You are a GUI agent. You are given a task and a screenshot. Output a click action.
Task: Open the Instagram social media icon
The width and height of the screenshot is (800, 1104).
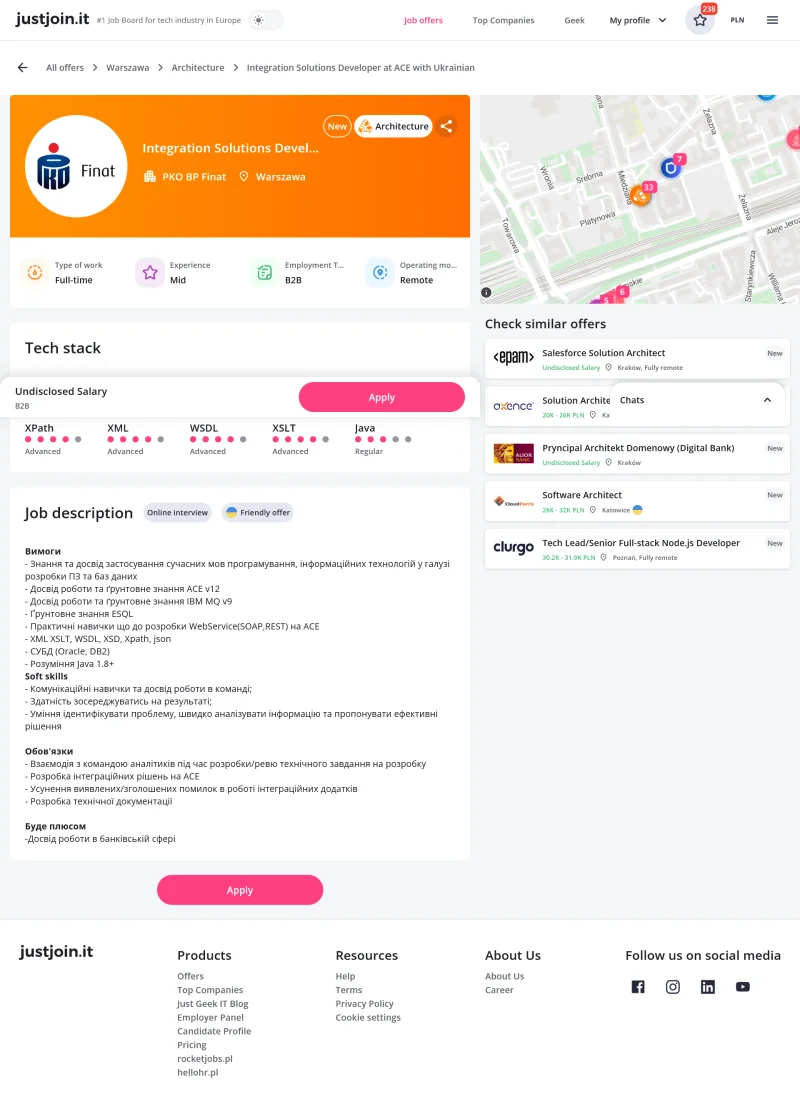click(673, 986)
